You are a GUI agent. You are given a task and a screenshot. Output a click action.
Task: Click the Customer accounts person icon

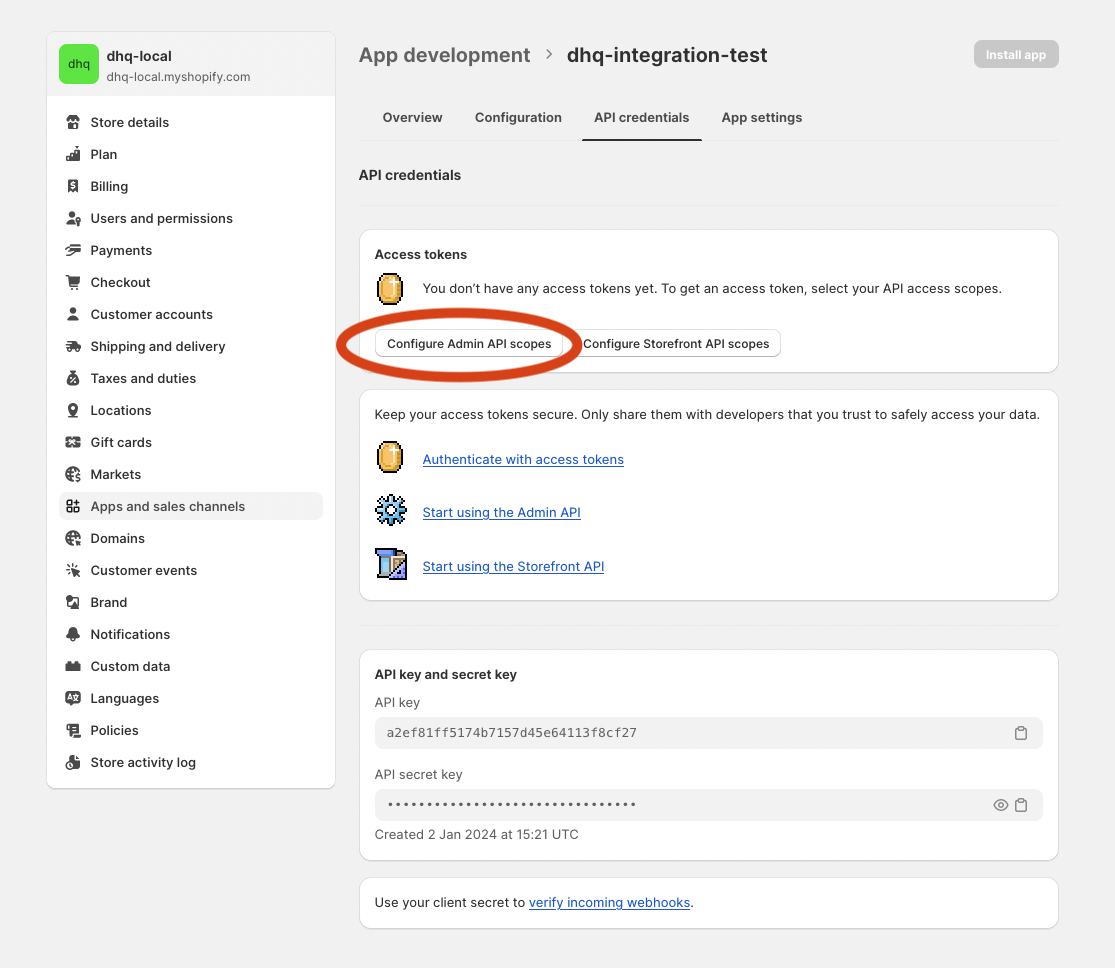(x=73, y=314)
